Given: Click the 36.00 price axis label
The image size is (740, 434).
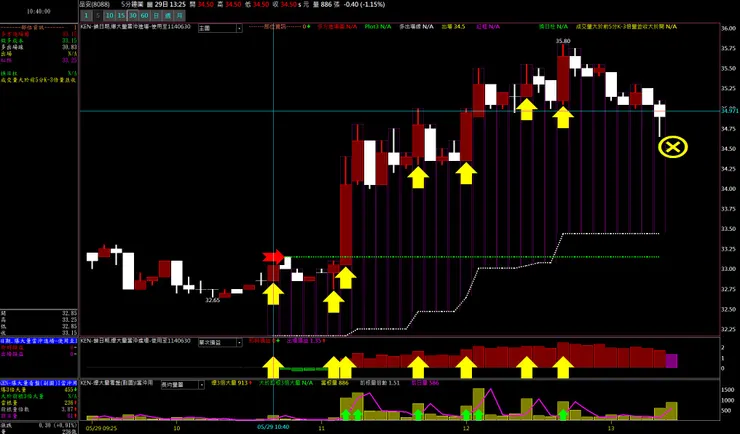Looking at the screenshot, I should coord(729,28).
